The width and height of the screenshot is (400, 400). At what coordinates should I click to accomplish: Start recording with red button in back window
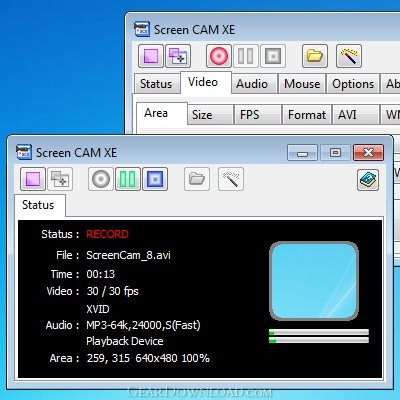(219, 56)
